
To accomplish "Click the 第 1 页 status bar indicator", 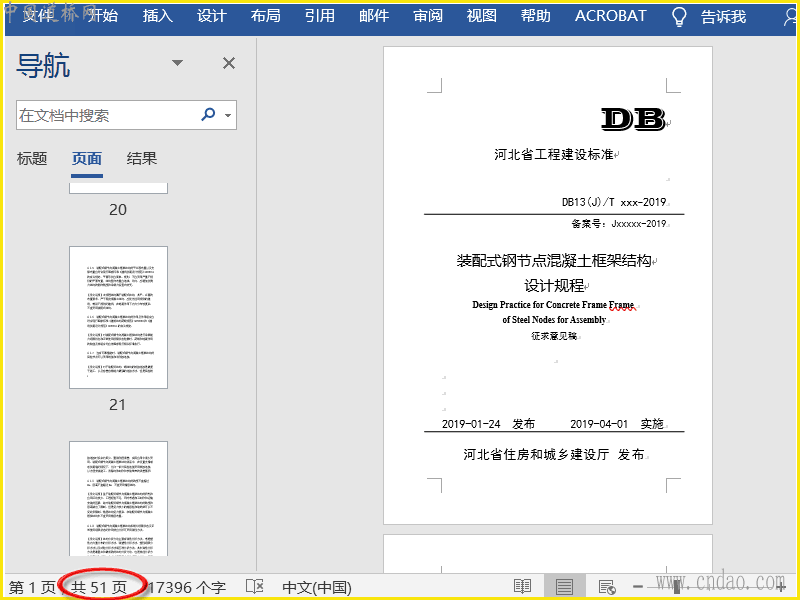I will click(32, 588).
